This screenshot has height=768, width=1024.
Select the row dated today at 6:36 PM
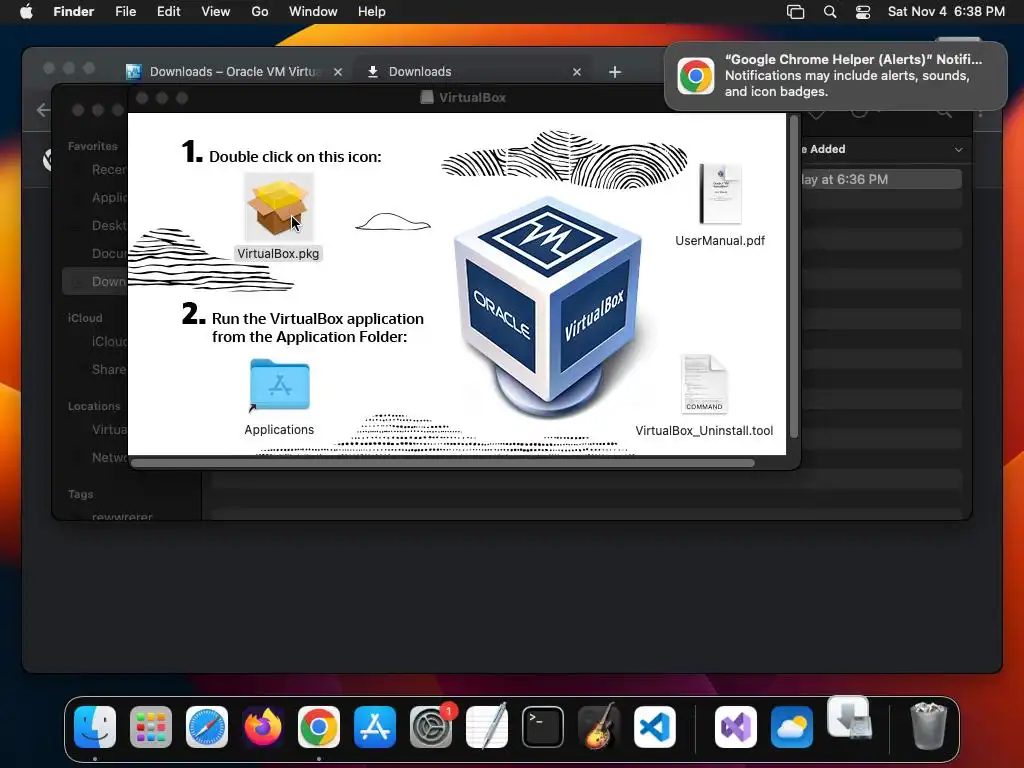click(x=880, y=180)
